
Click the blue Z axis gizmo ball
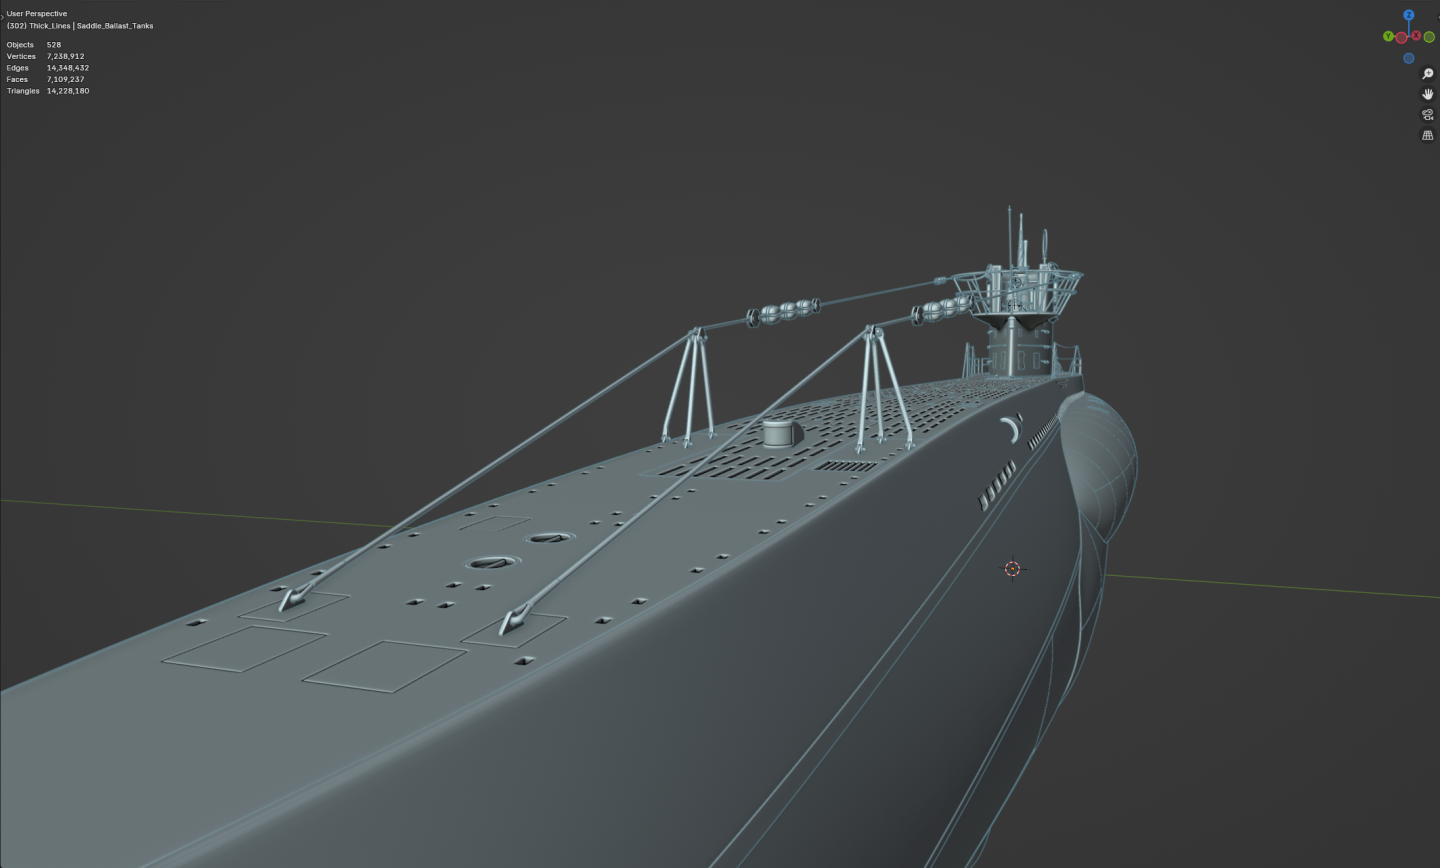[x=1409, y=15]
